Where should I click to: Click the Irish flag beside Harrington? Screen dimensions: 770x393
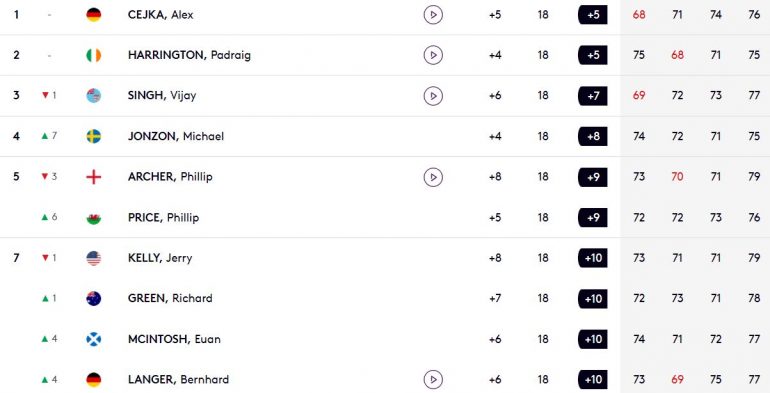[94, 55]
